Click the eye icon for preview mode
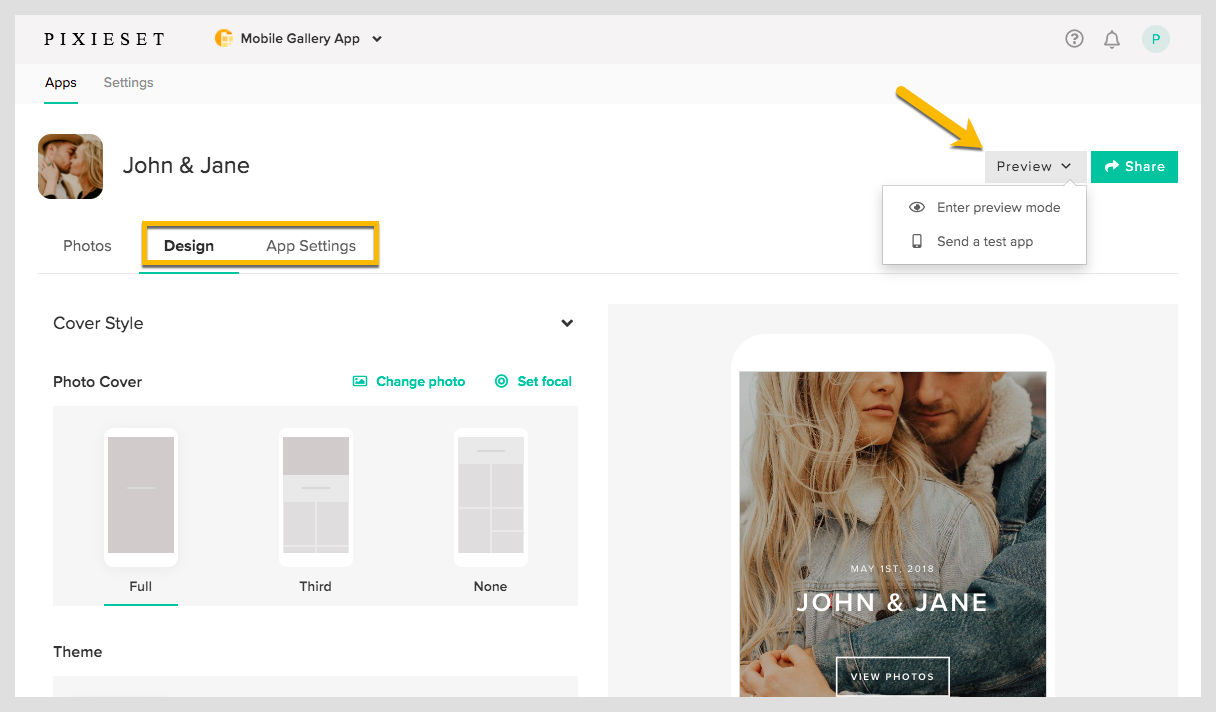The height and width of the screenshot is (712, 1216). (917, 207)
